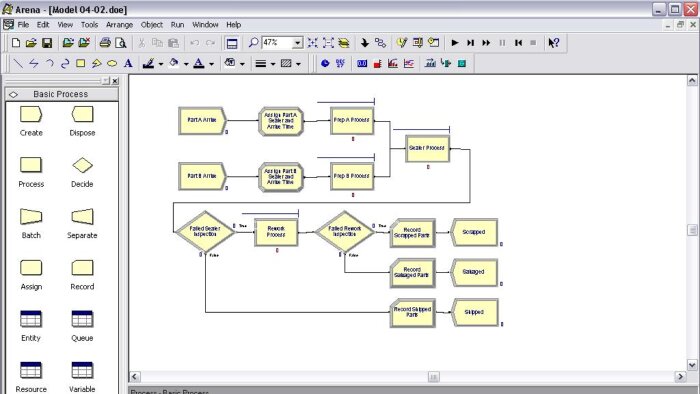Select the Entity data module
Screen dimensions: 700x394
(x=31, y=326)
